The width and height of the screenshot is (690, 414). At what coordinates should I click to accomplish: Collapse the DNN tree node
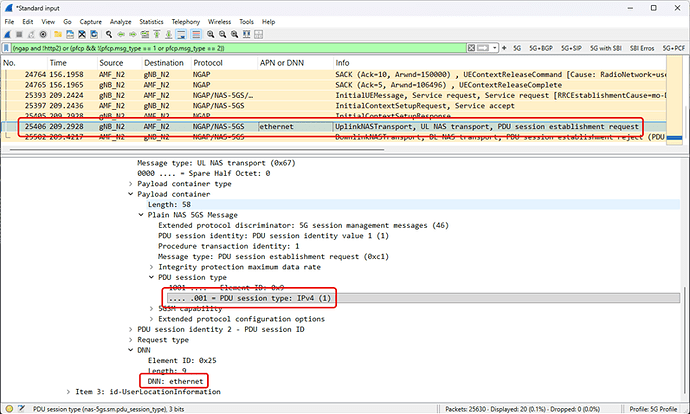coord(131,350)
